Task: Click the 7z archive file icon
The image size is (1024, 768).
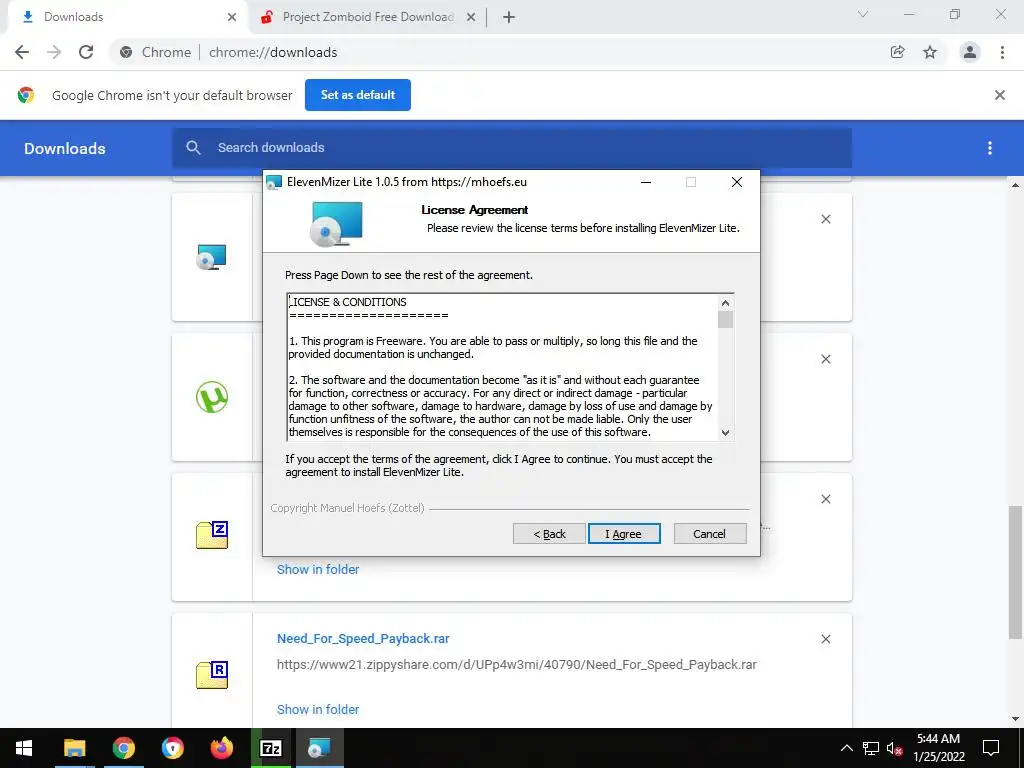Action: [x=212, y=536]
